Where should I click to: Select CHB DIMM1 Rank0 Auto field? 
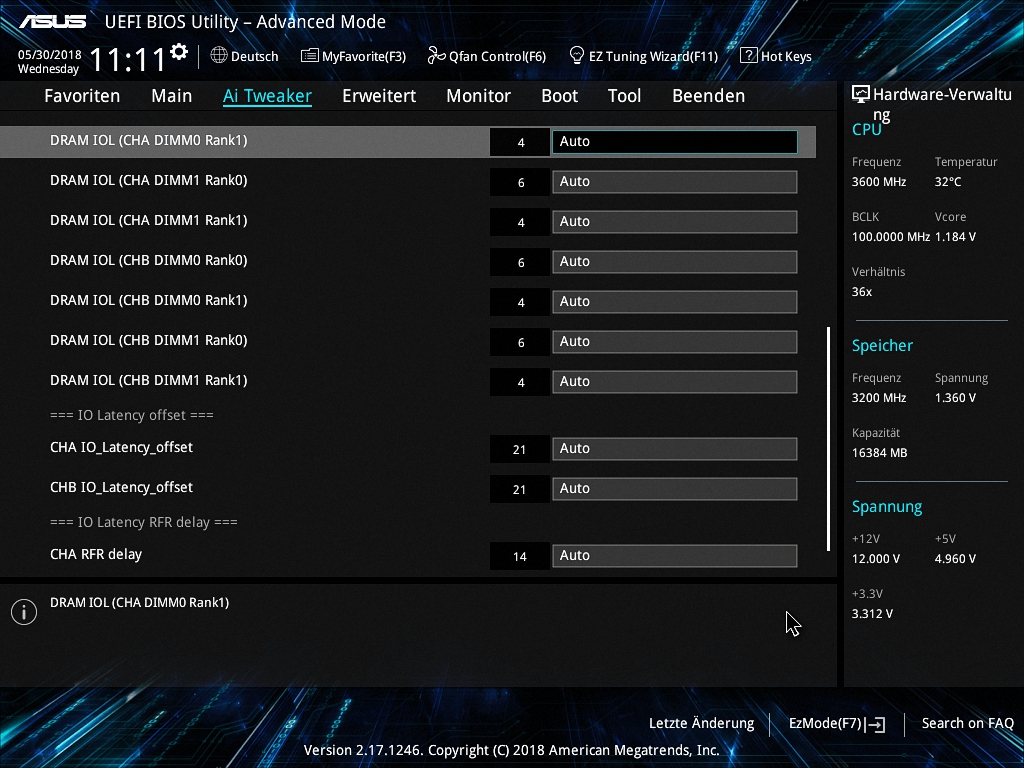click(x=675, y=342)
